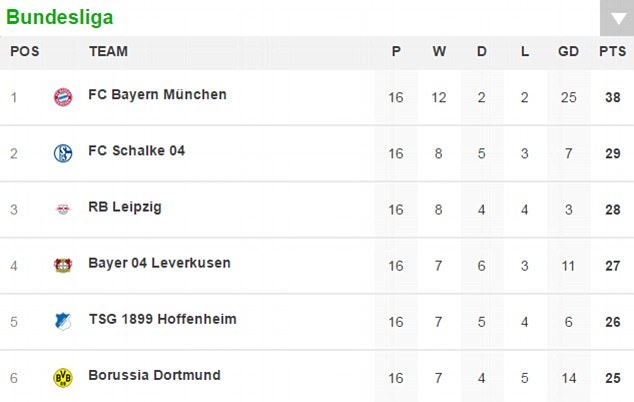Click the FC Schalke 04 club logo
The width and height of the screenshot is (634, 402).
[63, 153]
